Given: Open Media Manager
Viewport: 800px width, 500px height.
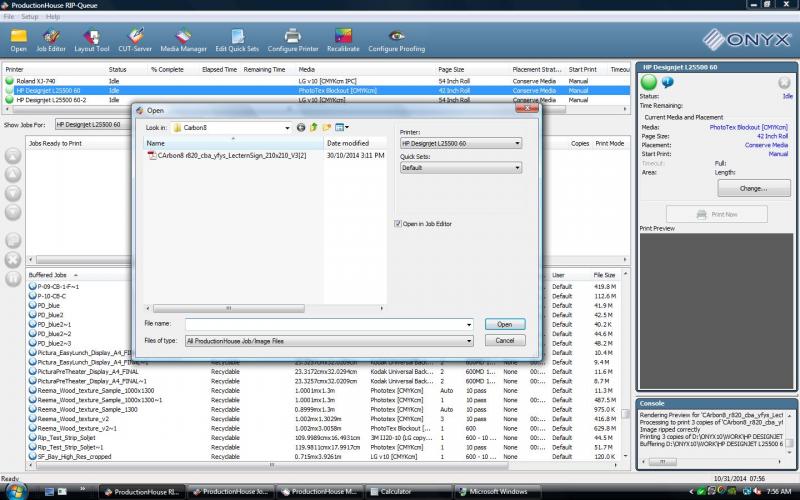Looking at the screenshot, I should click(184, 40).
